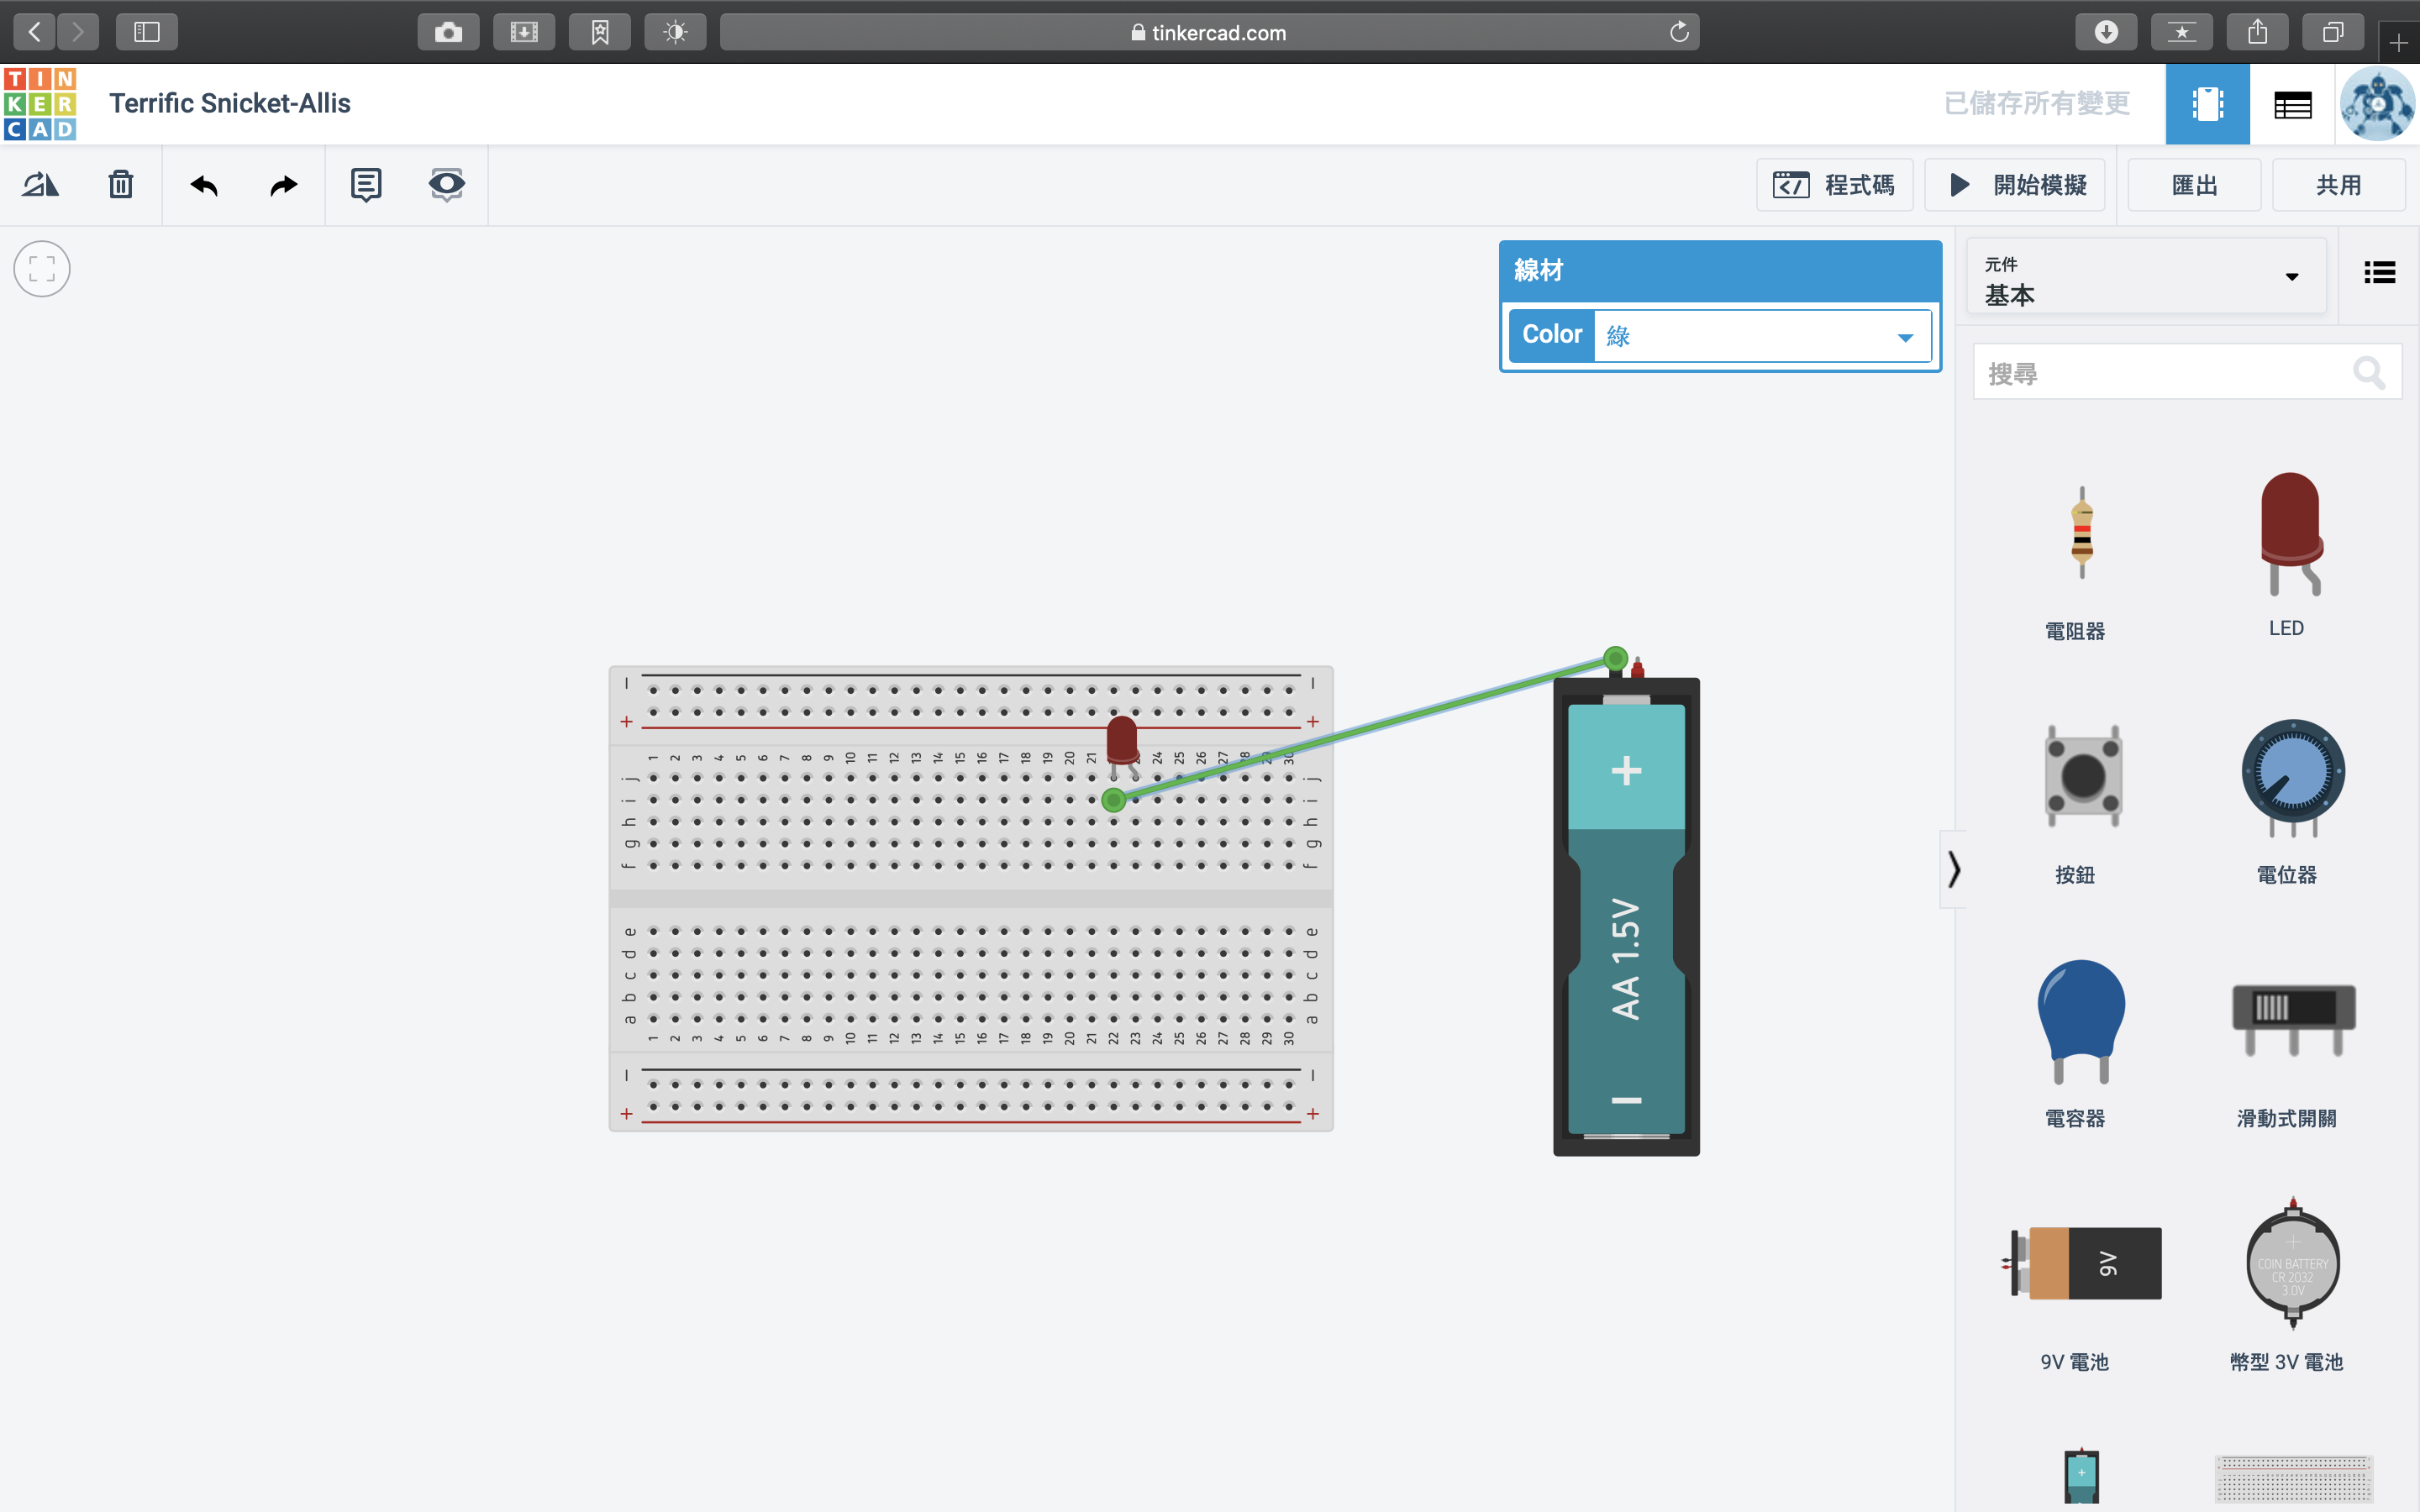Viewport: 2420px width, 1512px height.
Task: Open the wire Color dropdown
Action: (1761, 336)
